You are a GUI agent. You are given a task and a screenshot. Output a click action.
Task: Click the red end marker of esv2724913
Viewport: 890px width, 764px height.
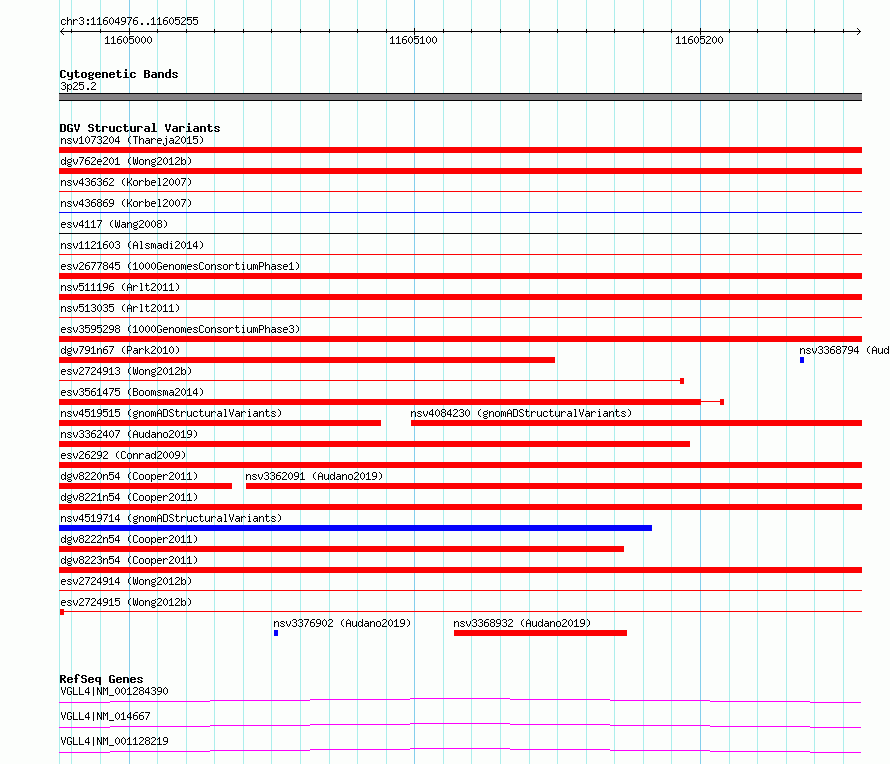coord(682,381)
